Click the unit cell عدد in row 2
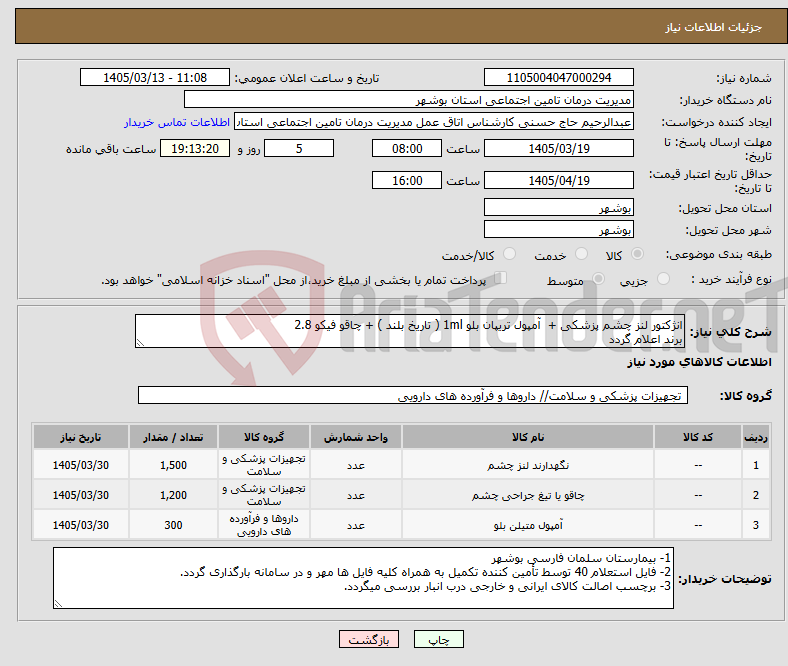Viewport: 788px width, 666px height. (x=356, y=495)
